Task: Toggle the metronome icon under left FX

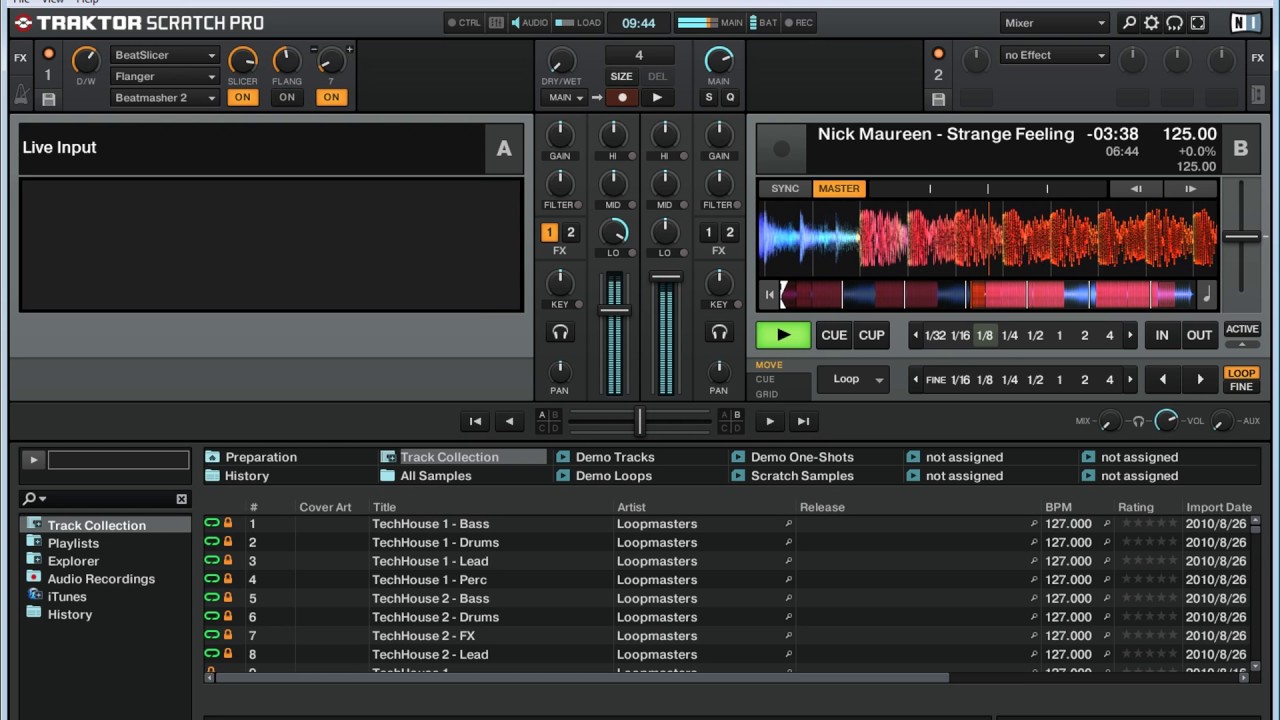Action: tap(21, 97)
